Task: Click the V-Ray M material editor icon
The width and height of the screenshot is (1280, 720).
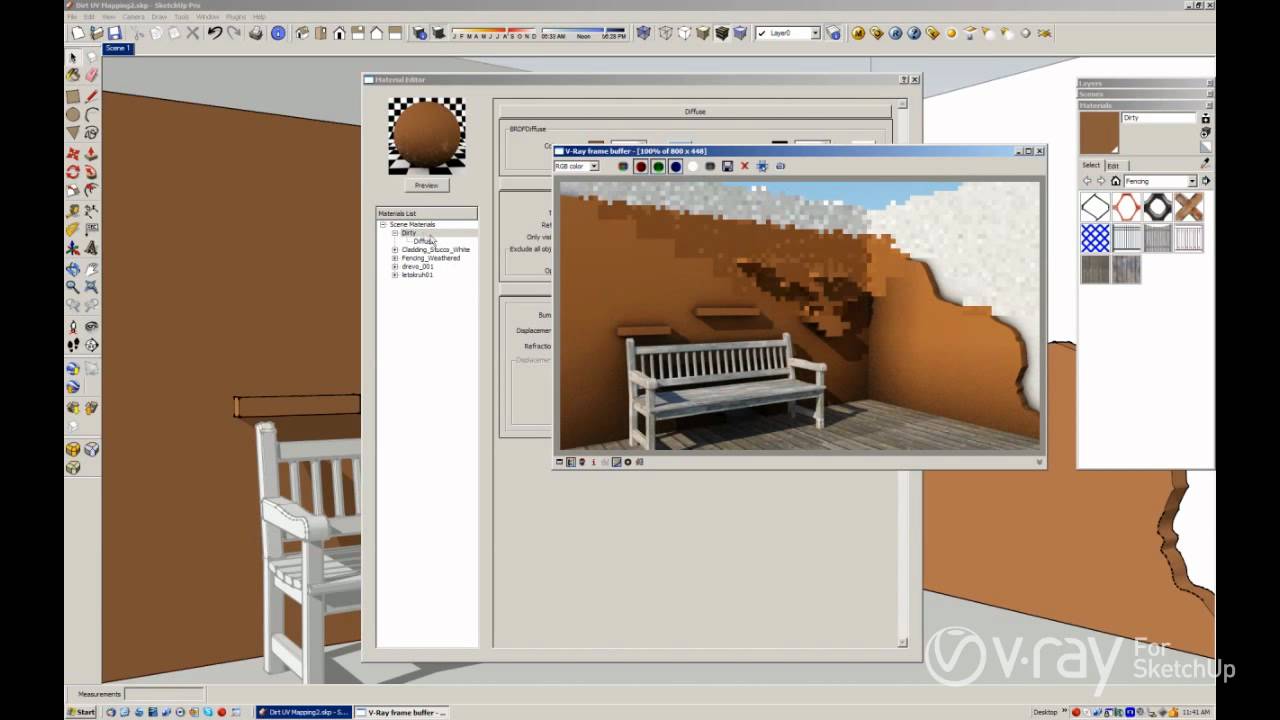Action: click(x=858, y=33)
